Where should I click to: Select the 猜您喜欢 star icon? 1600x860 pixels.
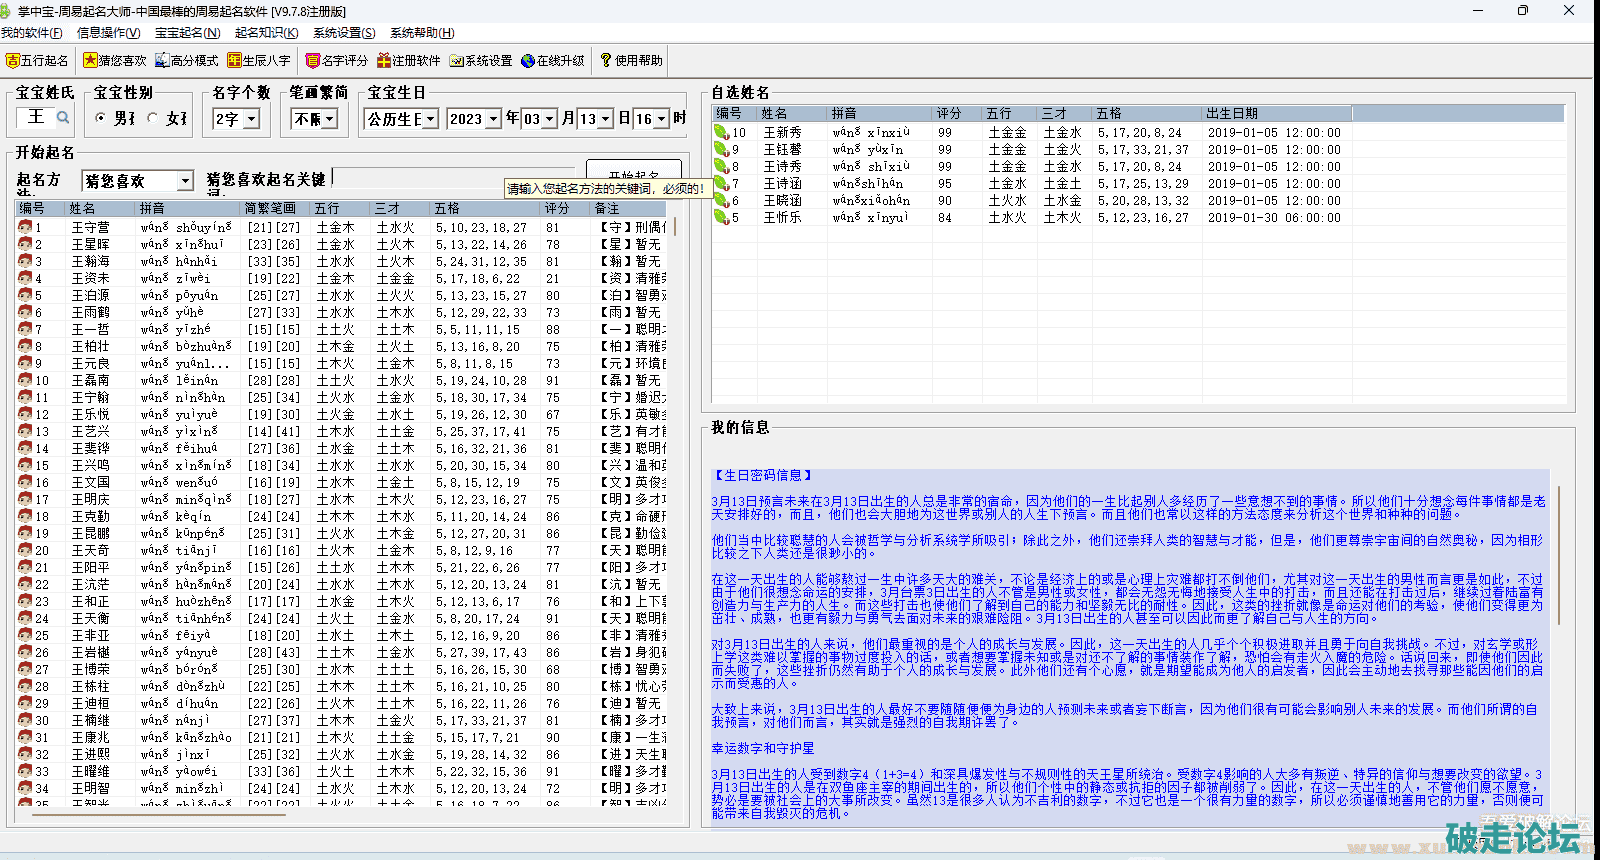tap(90, 61)
